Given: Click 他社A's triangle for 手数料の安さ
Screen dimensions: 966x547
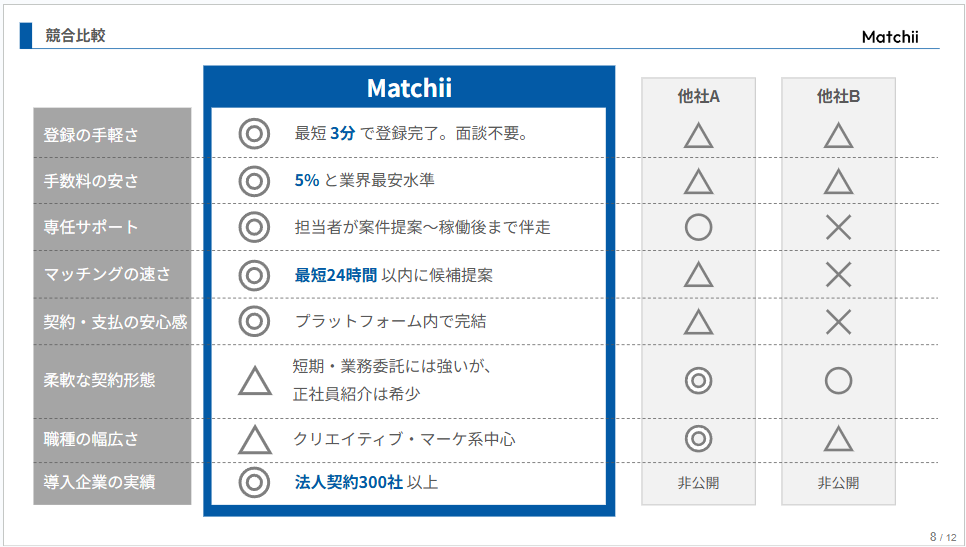Looking at the screenshot, I should click(x=698, y=182).
